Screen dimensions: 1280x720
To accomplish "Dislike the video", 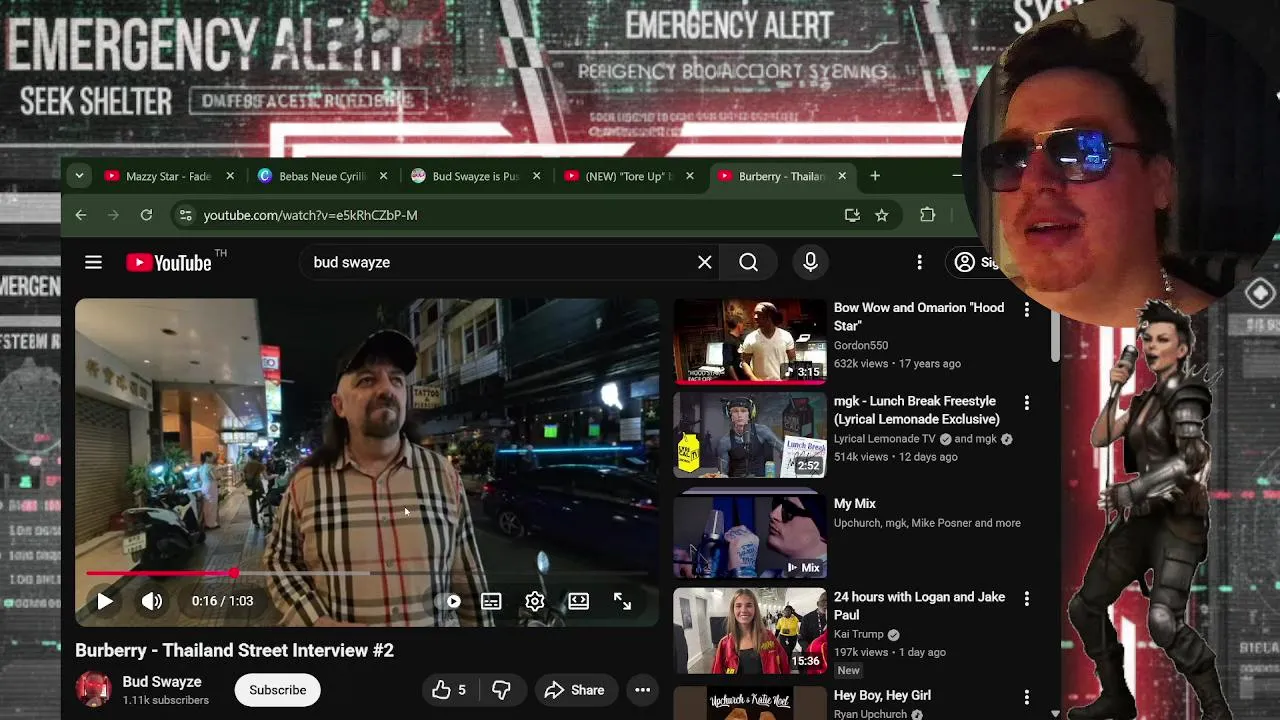I will pos(501,690).
